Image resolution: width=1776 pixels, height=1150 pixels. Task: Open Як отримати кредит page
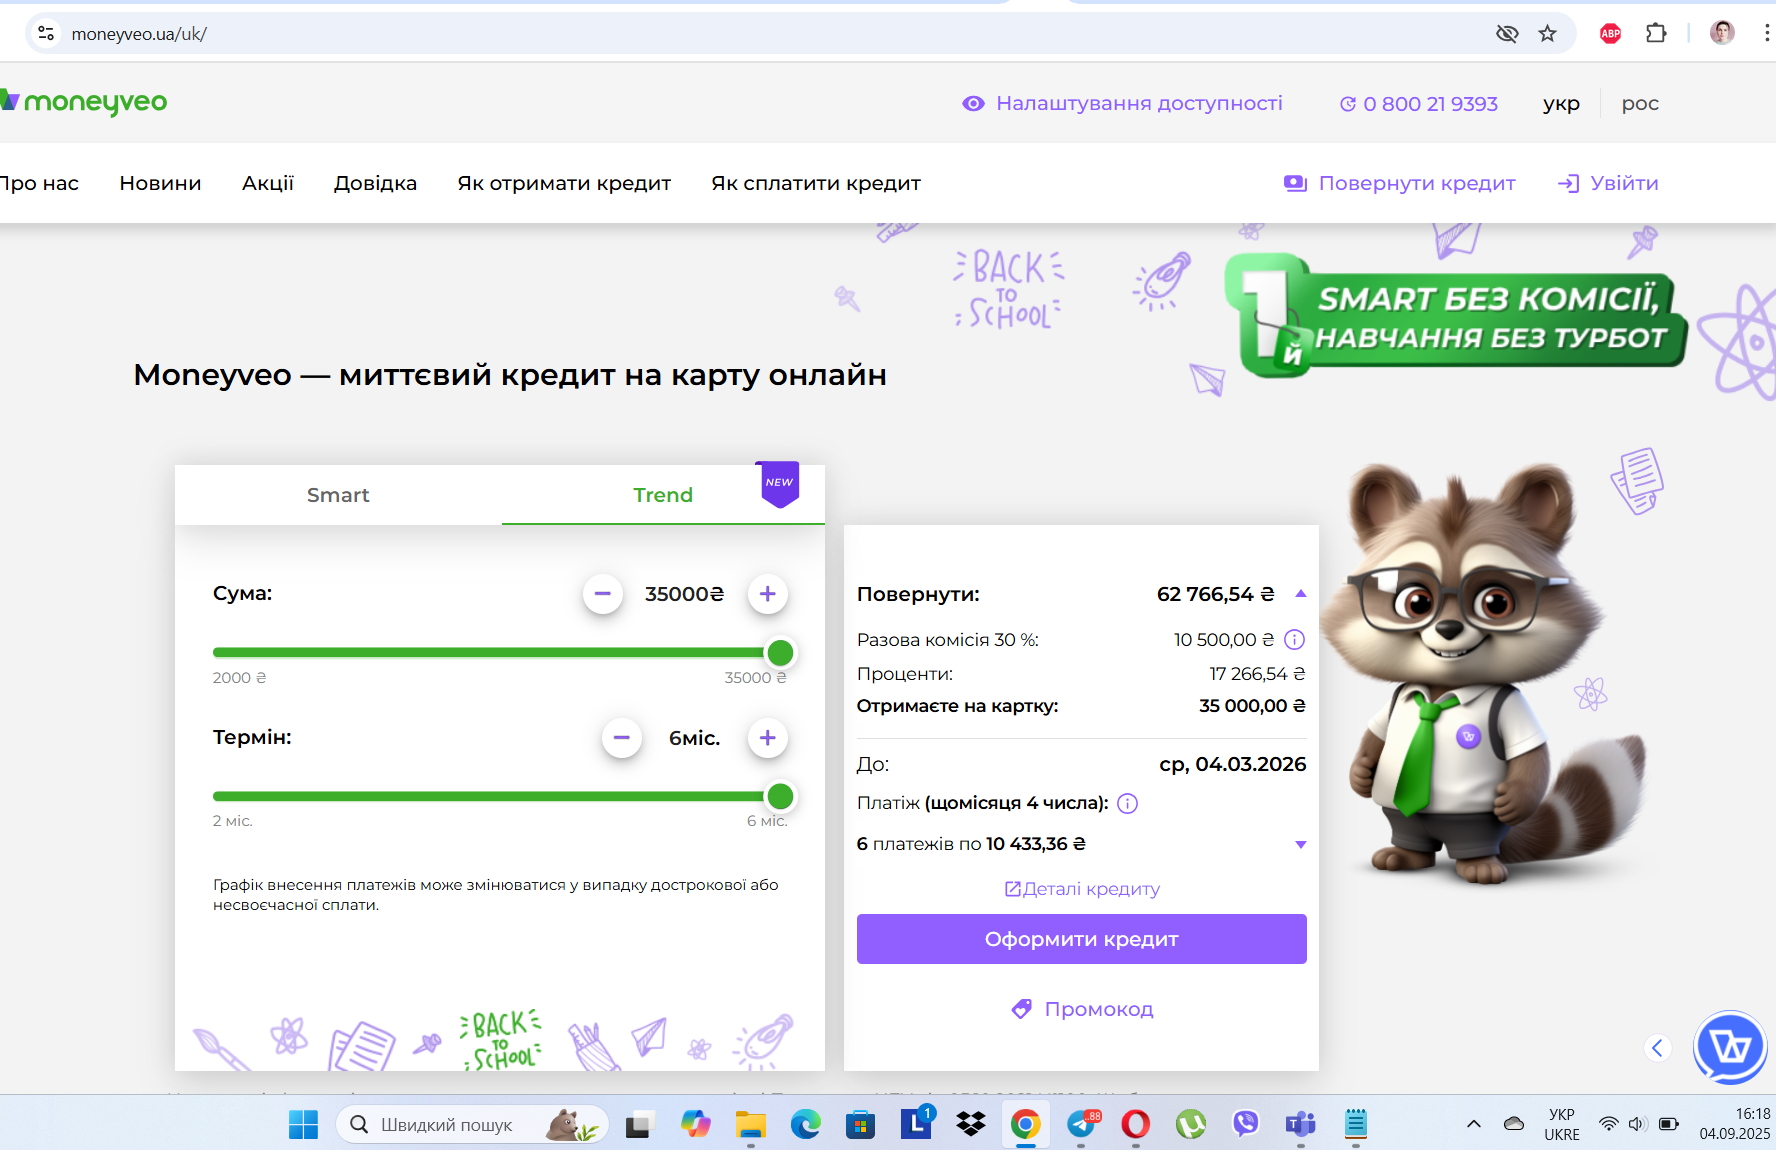(564, 183)
